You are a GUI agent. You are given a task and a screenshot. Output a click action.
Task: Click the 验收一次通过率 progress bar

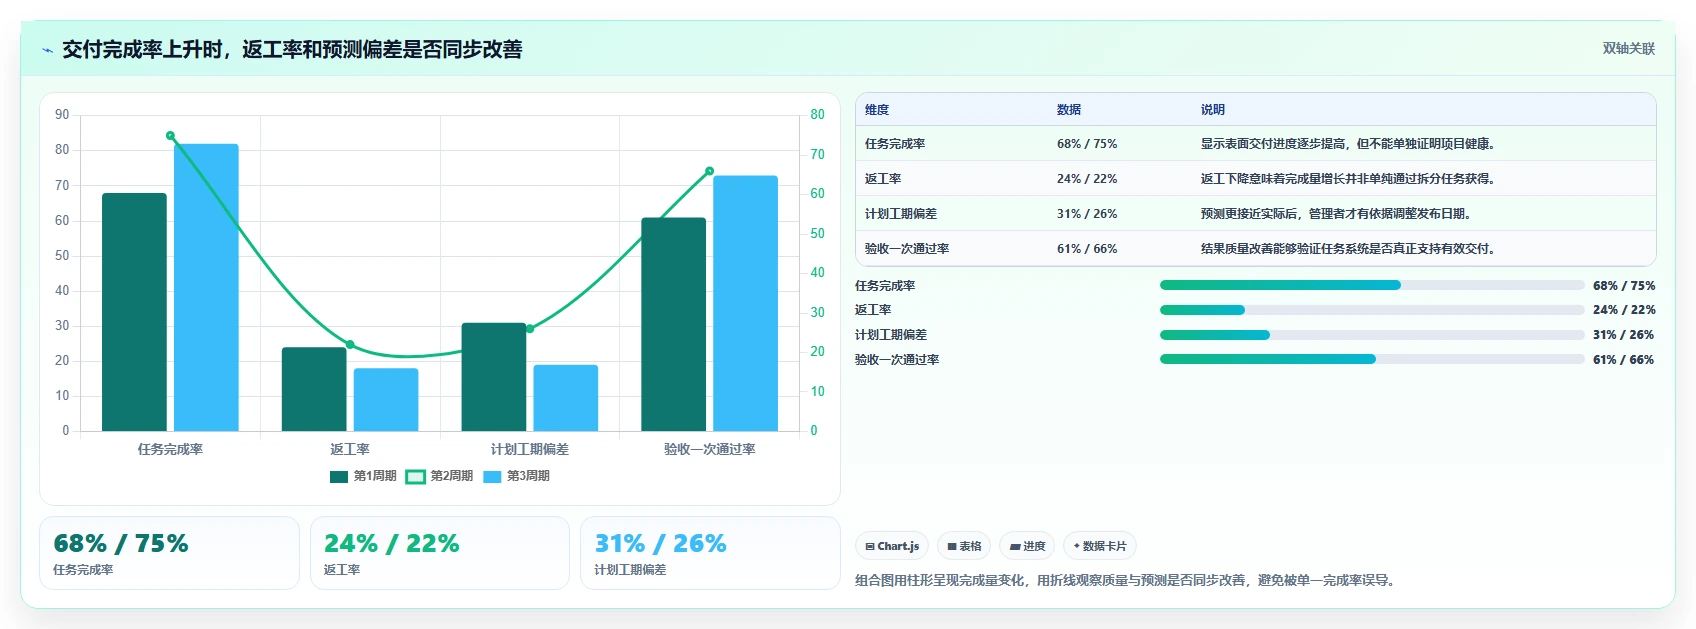[1372, 360]
